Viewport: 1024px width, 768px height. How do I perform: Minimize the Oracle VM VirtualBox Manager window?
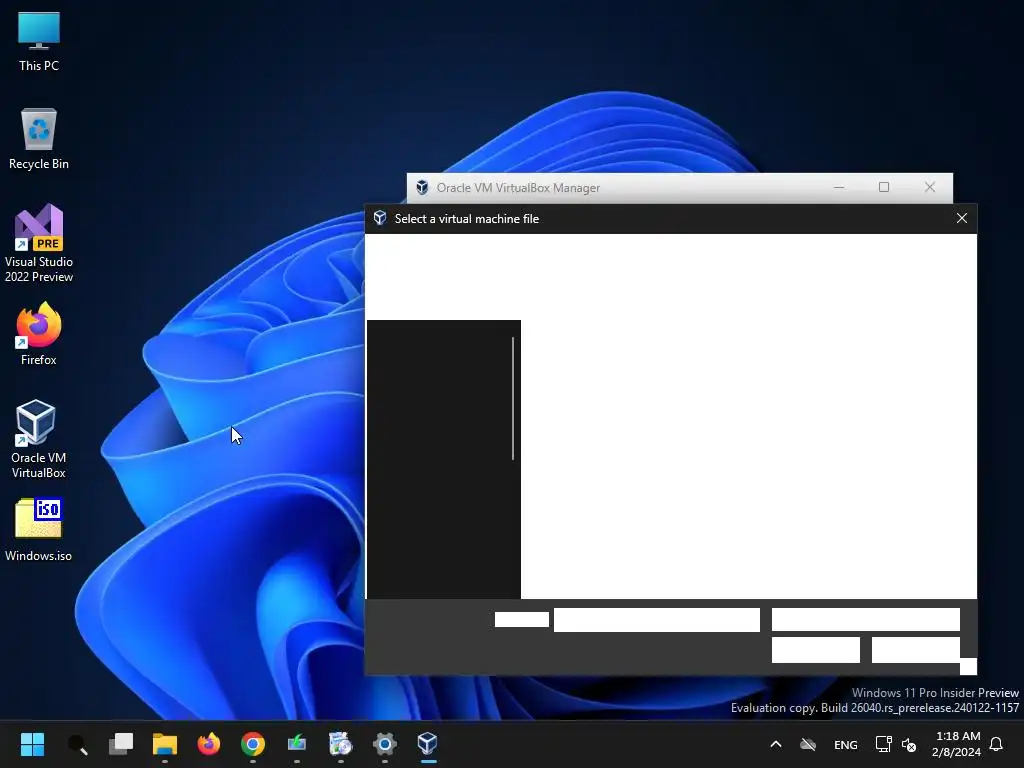tap(839, 187)
